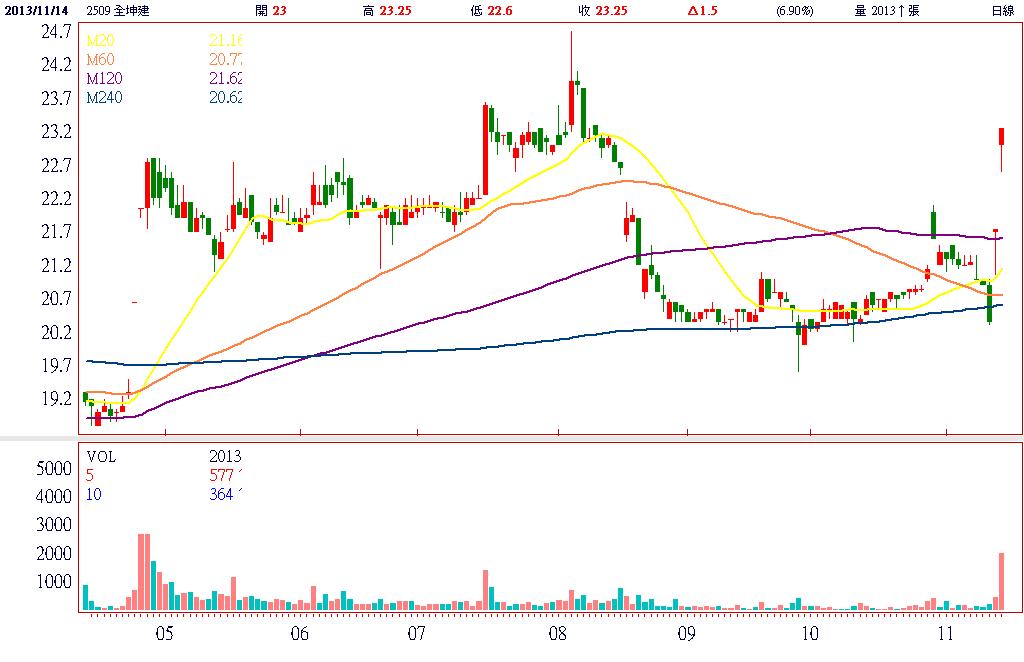Select the stock name 2509 全坤建

click(118, 10)
